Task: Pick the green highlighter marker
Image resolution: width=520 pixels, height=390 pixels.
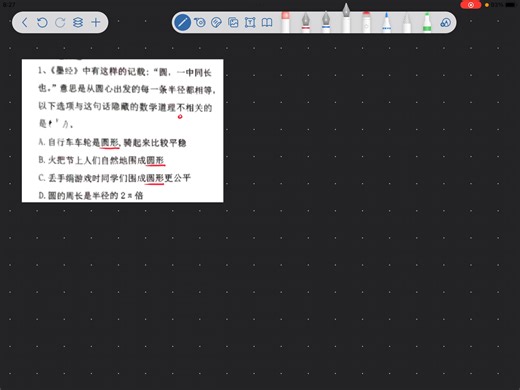Action: click(427, 22)
